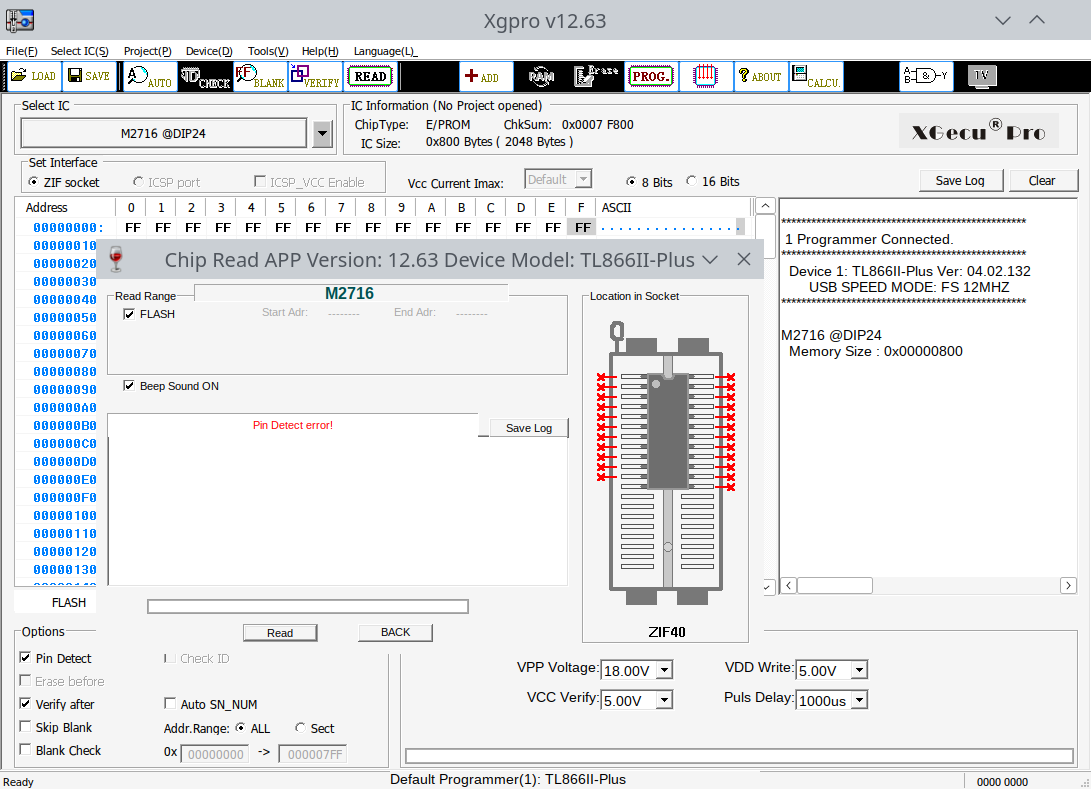This screenshot has width=1091, height=789.
Task: Click the BLANK check toolbar icon
Action: pos(259,76)
